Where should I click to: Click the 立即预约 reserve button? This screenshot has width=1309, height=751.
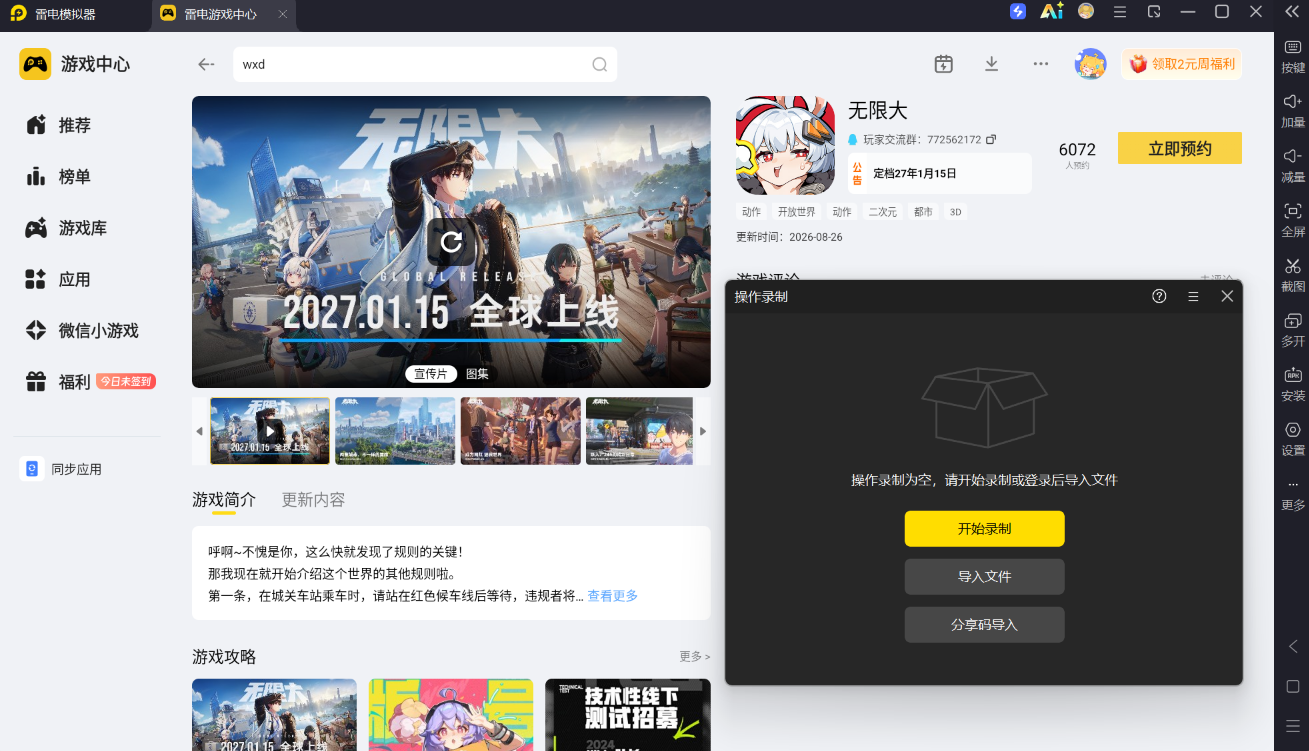1180,148
